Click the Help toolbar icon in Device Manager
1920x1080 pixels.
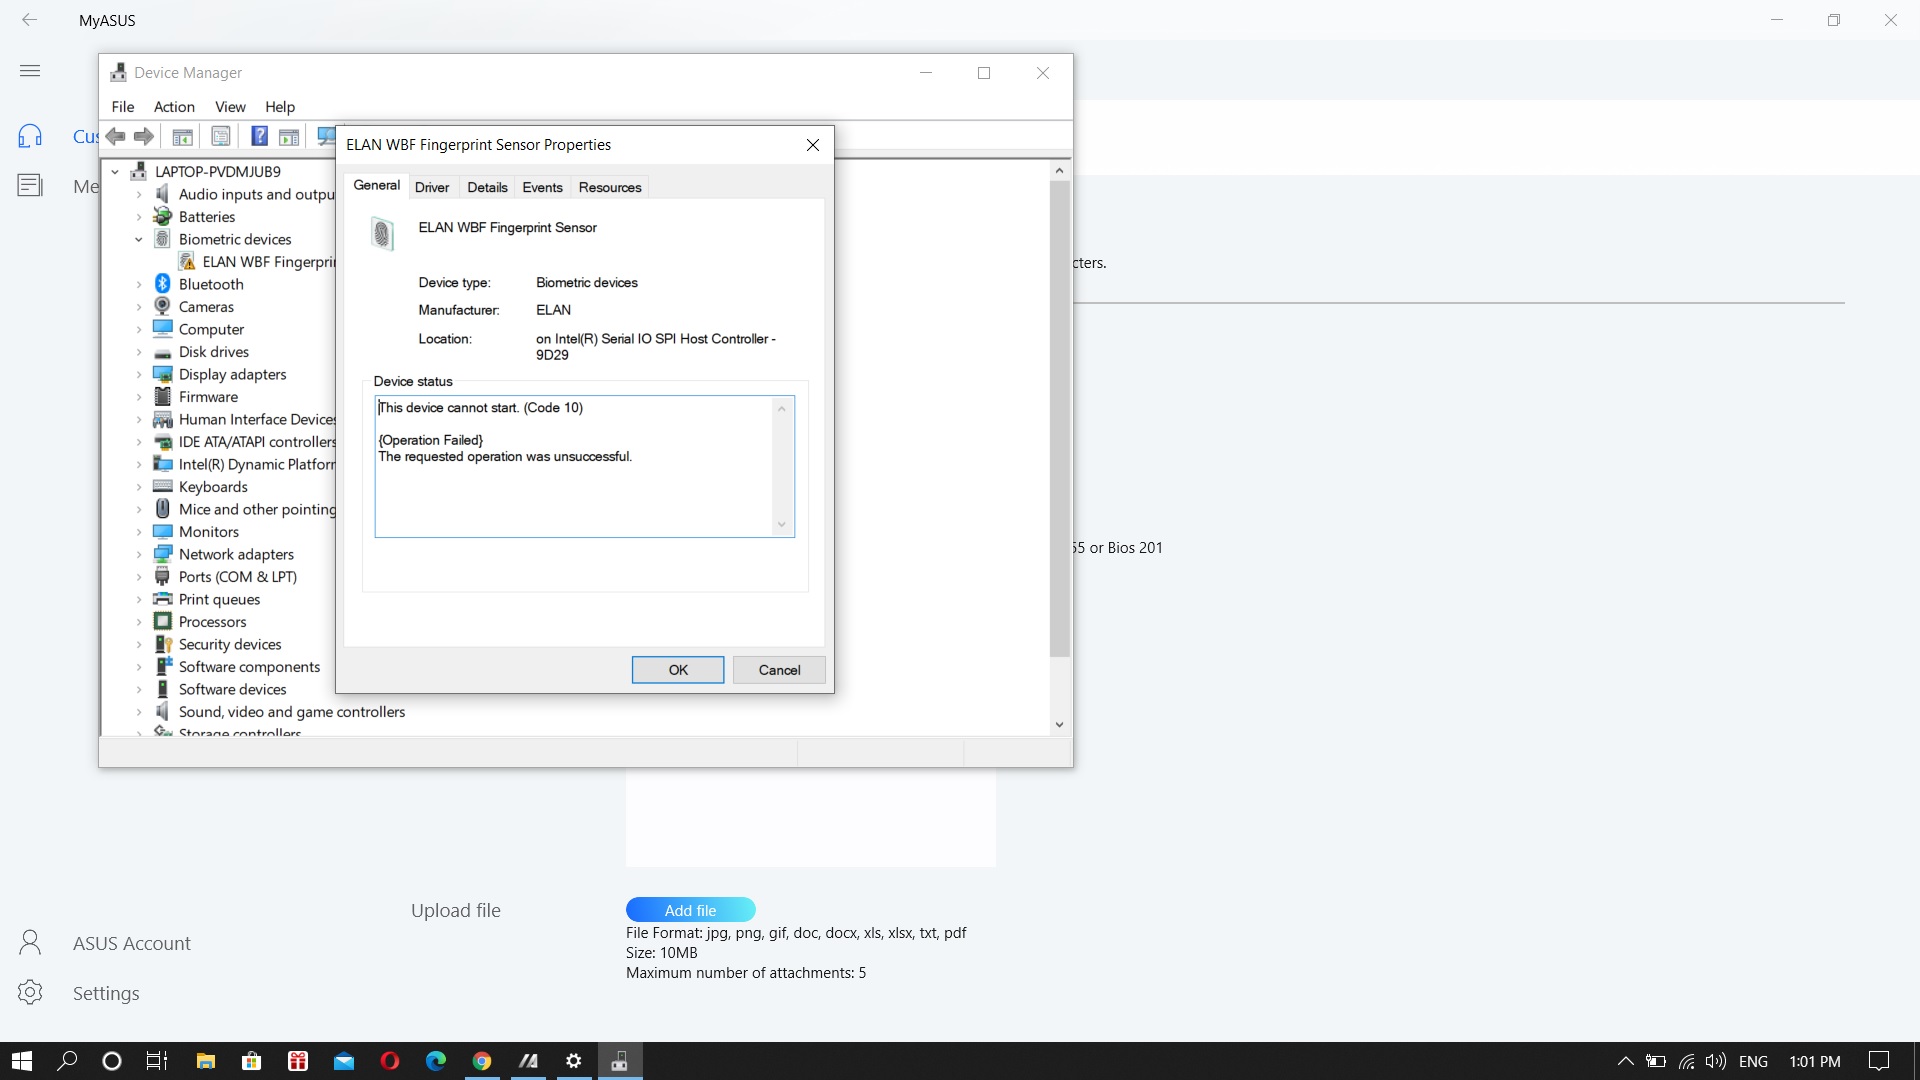pos(259,136)
